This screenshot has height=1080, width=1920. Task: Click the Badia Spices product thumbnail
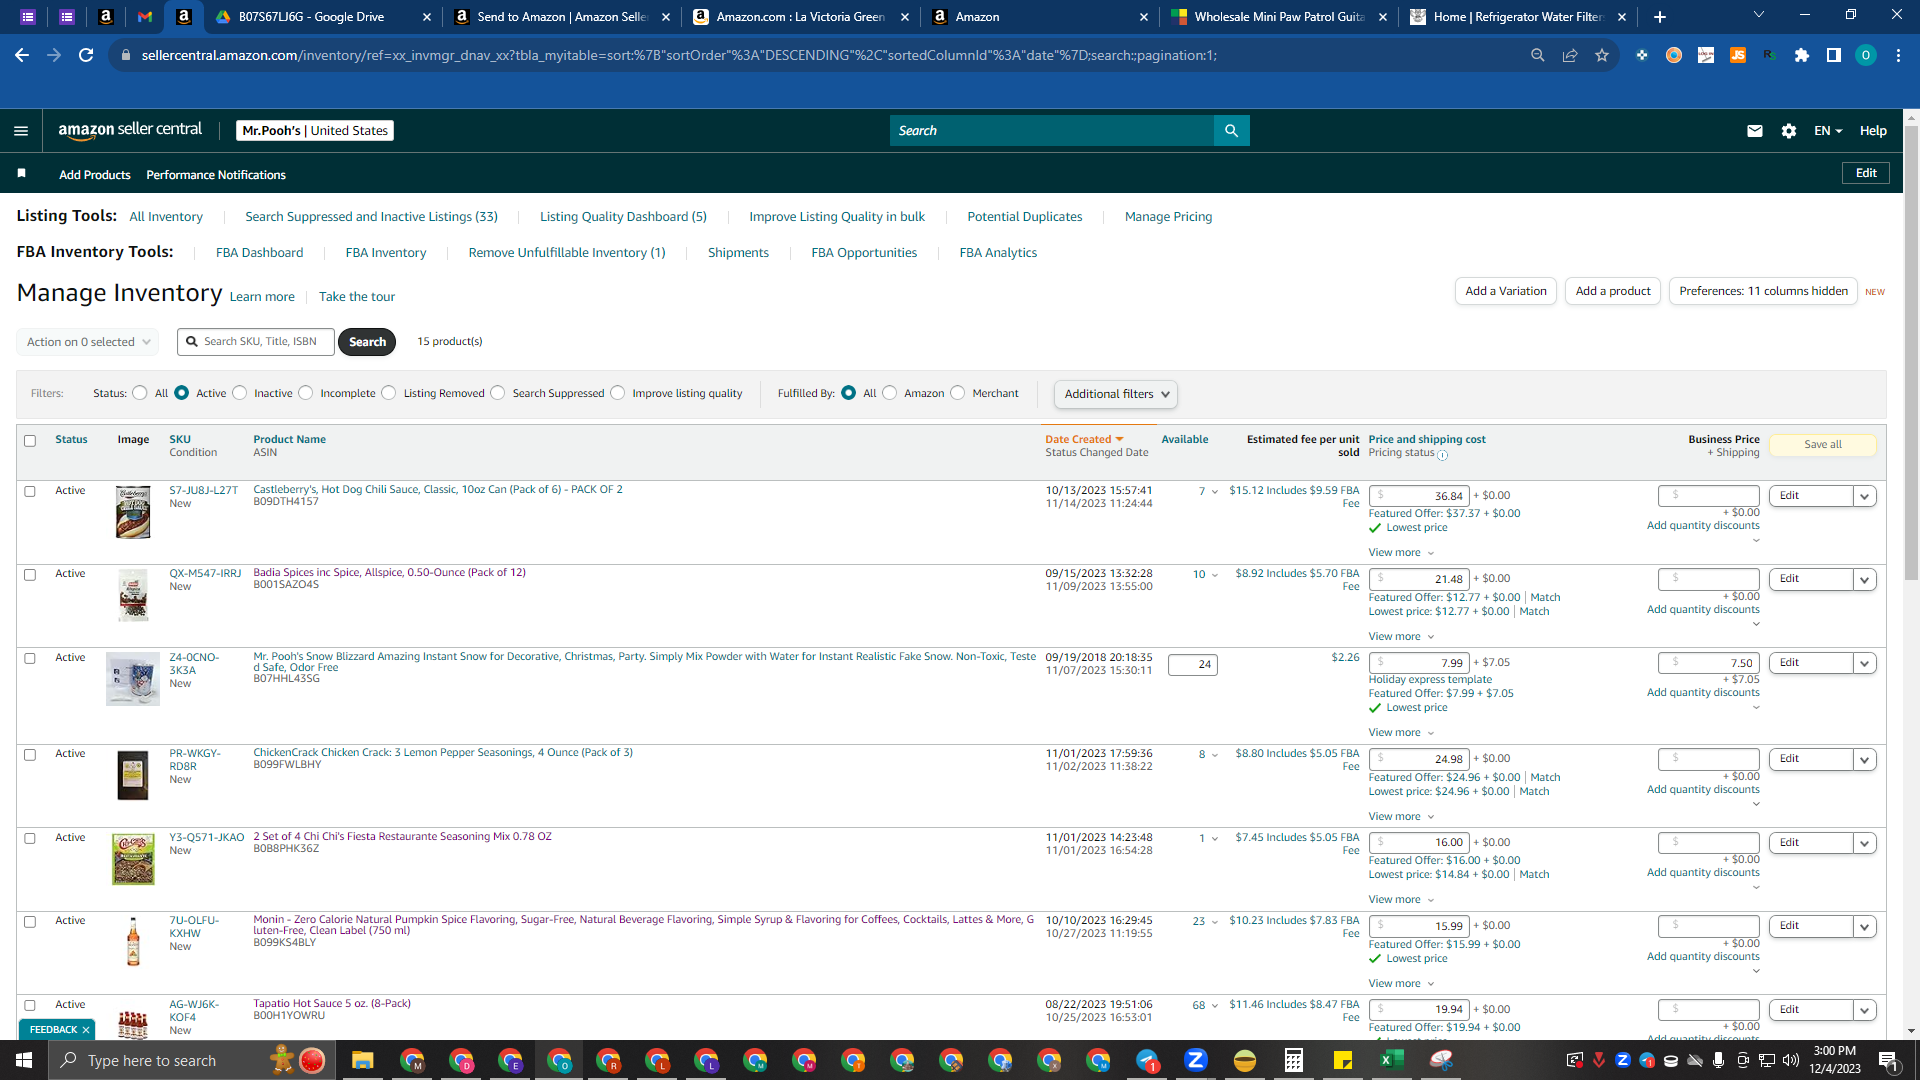click(x=133, y=595)
